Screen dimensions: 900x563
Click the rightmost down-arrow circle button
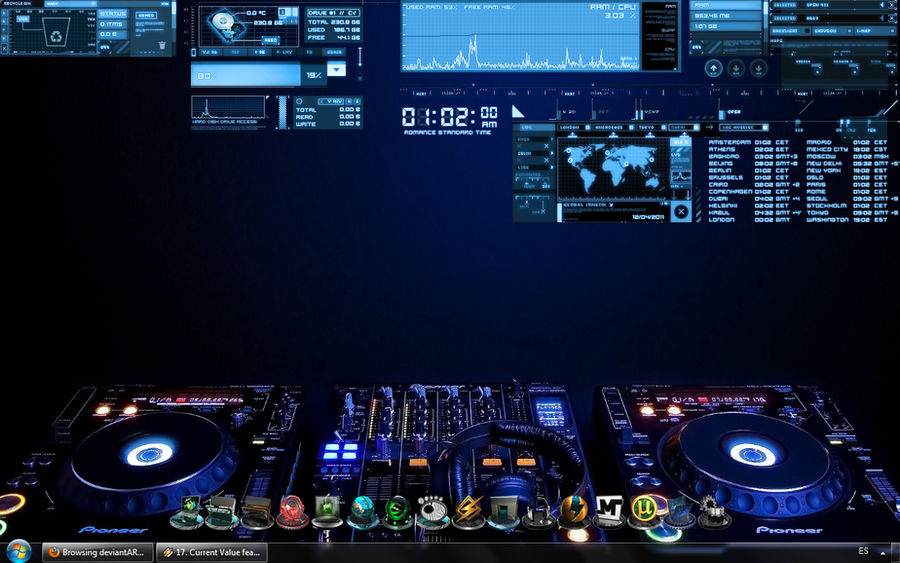point(758,68)
